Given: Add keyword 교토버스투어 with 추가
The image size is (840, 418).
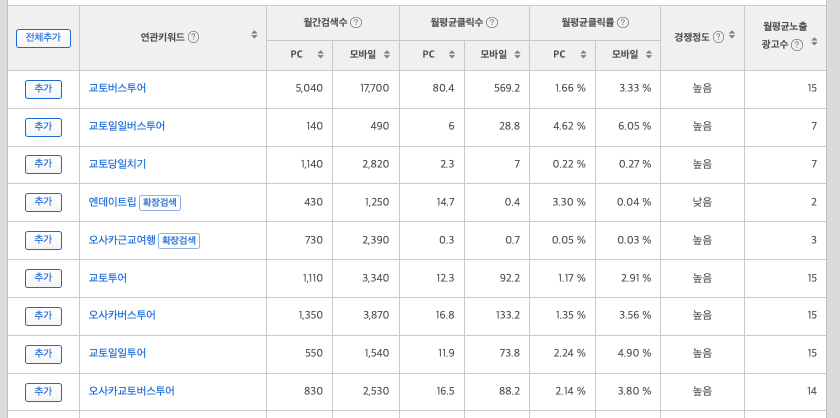Looking at the screenshot, I should point(43,89).
